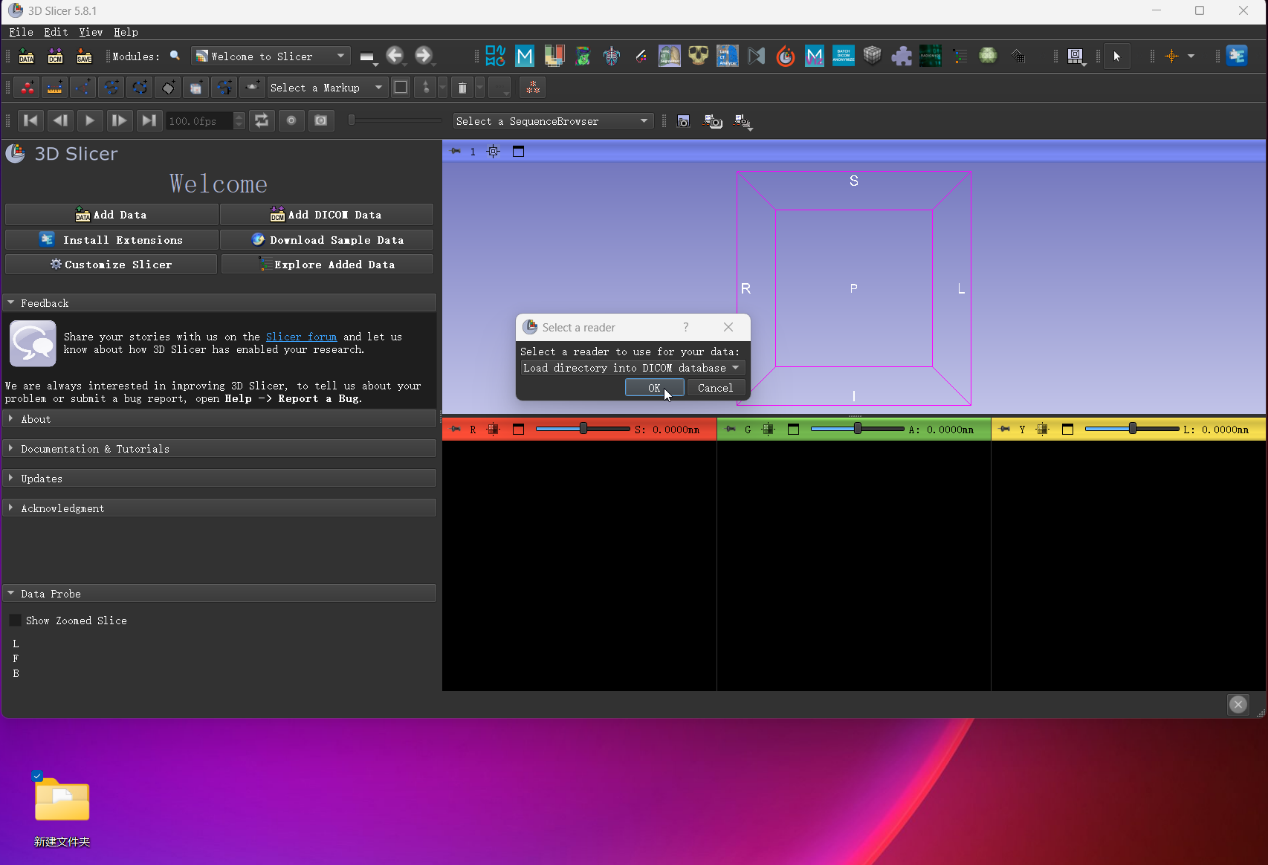Toggle slice link icon in yellow slice bar
This screenshot has width=1268, height=865.
point(1042,430)
